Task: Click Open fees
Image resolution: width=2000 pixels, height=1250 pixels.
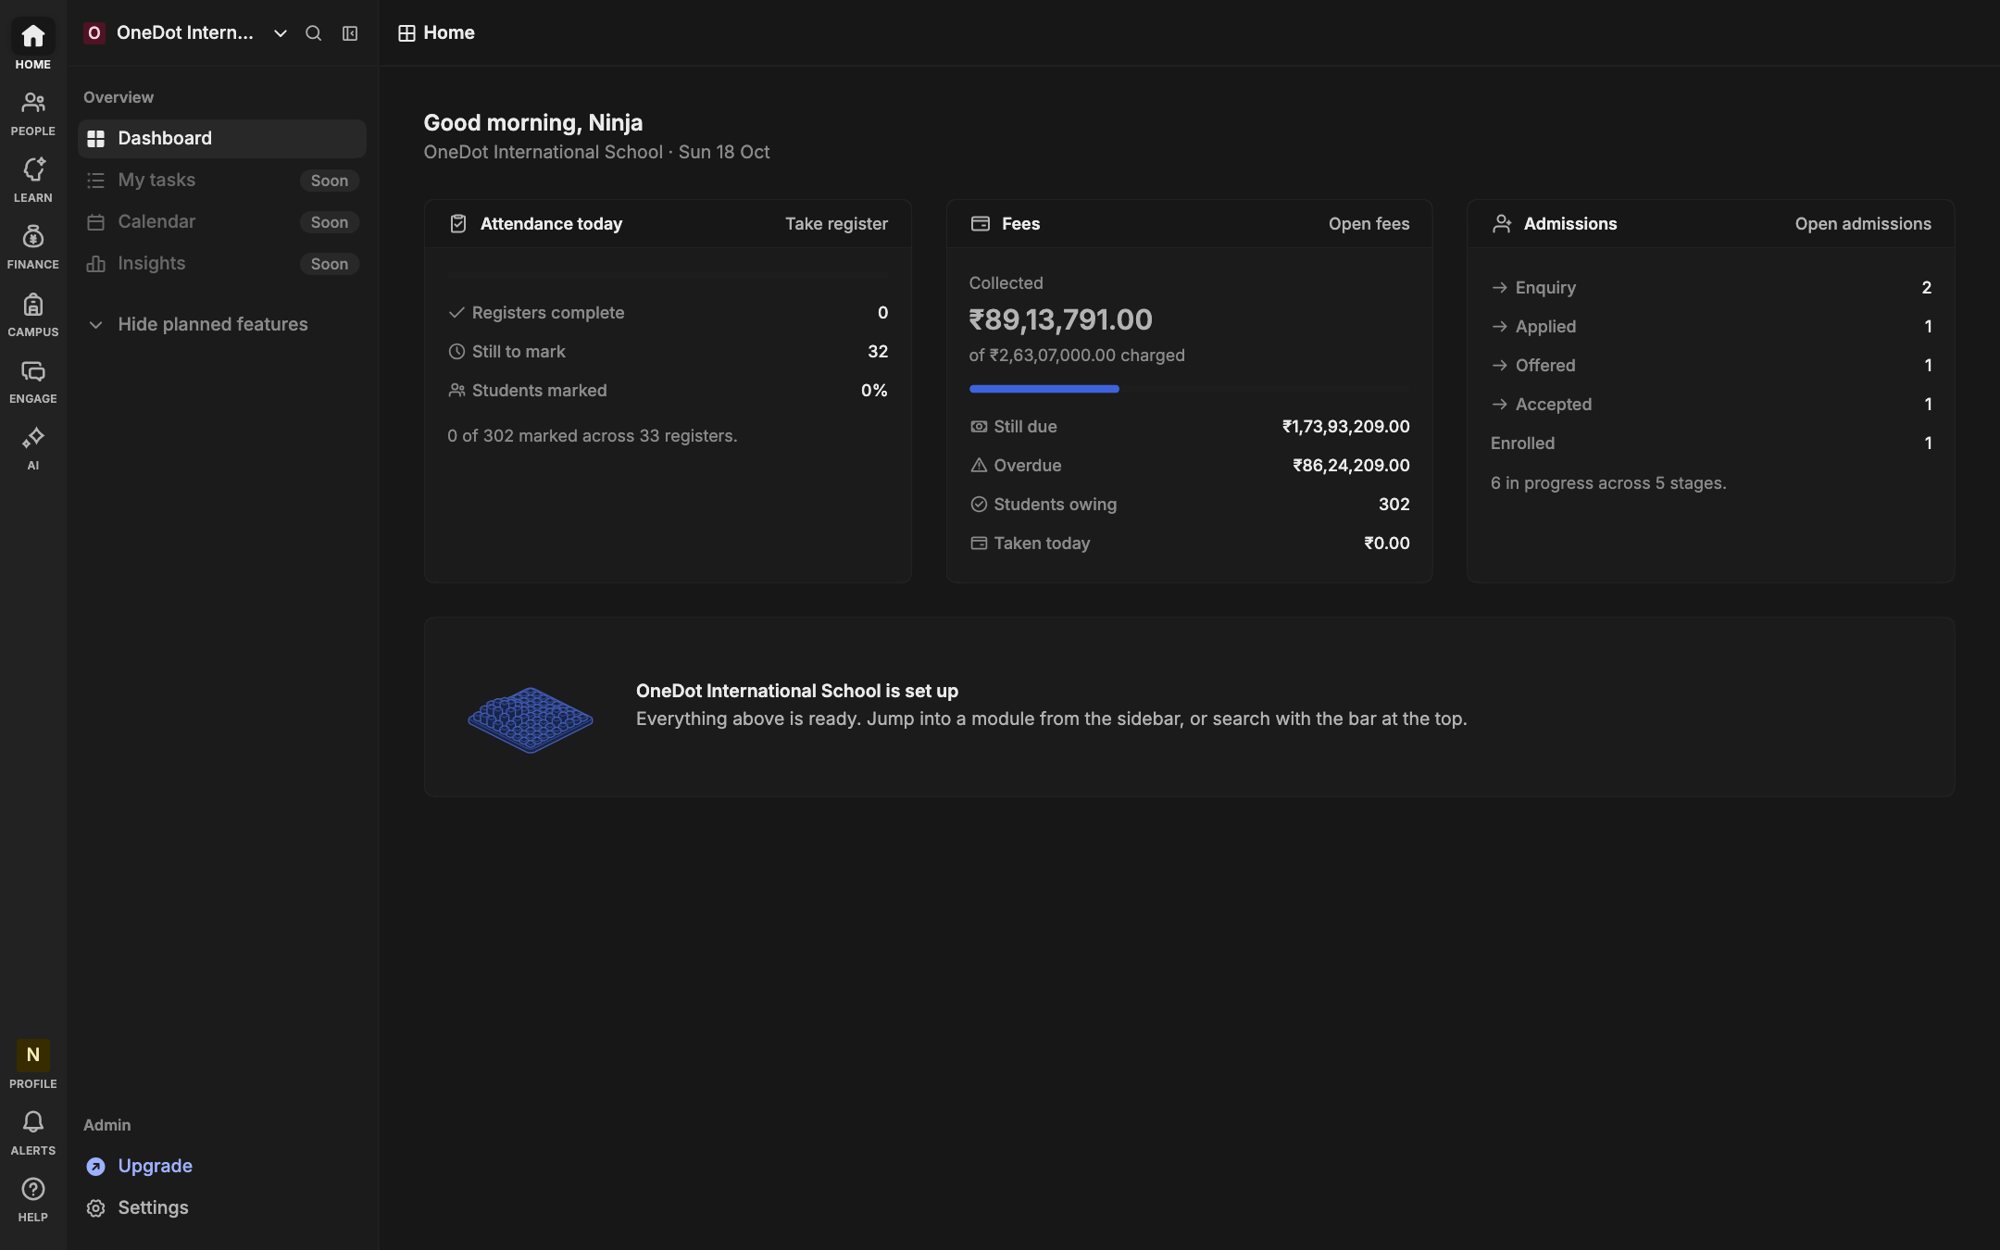Action: [x=1369, y=224]
